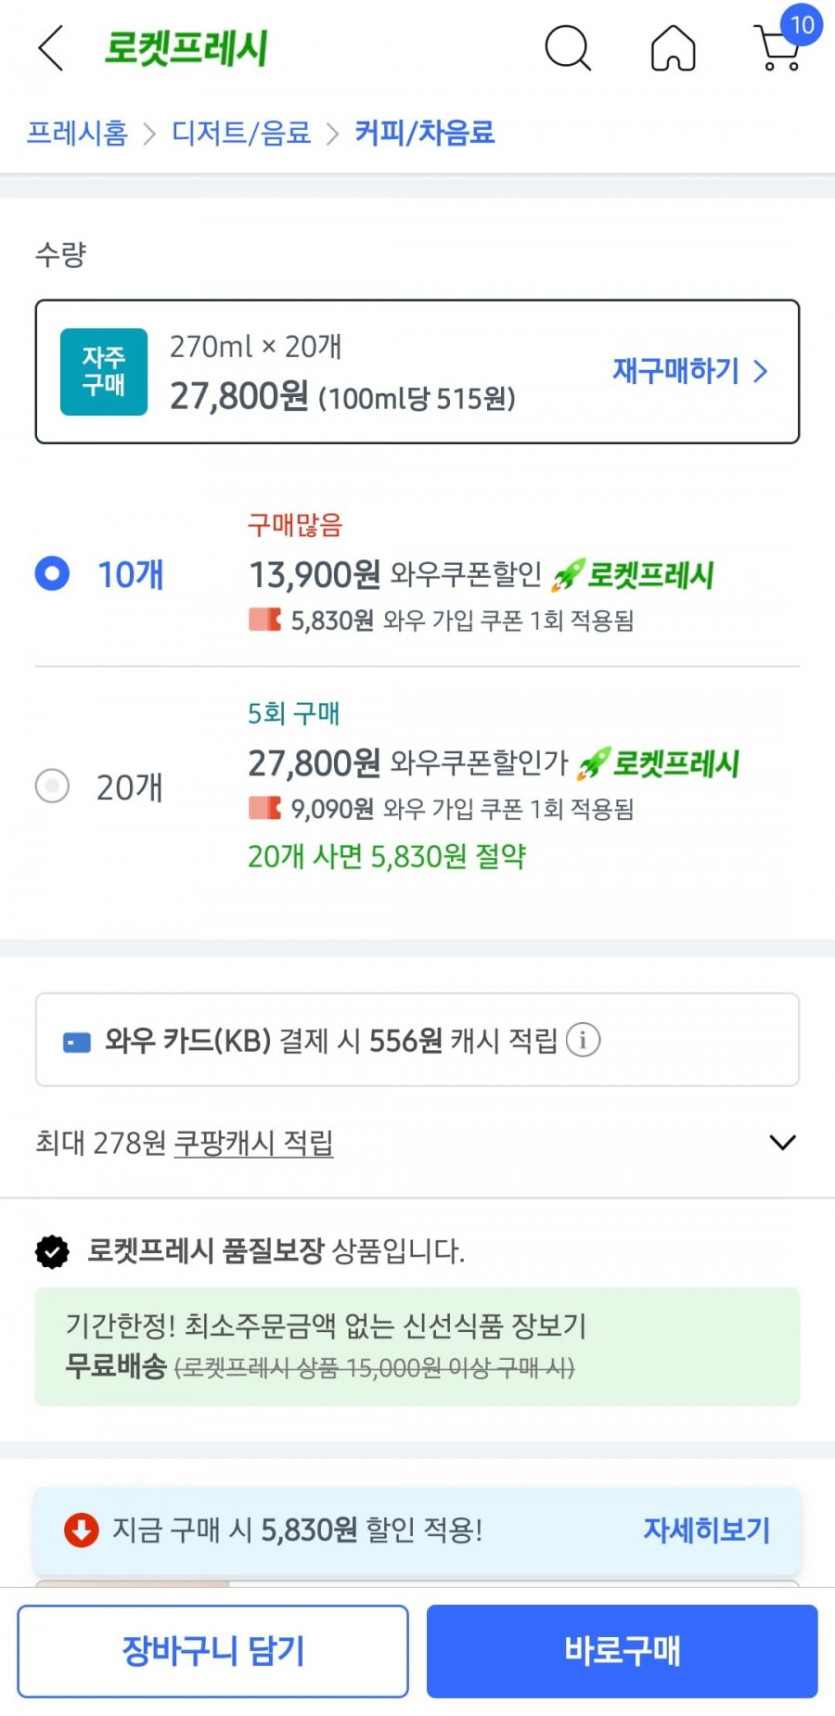The image size is (835, 1716).
Task: Tap the info icon beside cash 적립
Action: (x=583, y=1040)
